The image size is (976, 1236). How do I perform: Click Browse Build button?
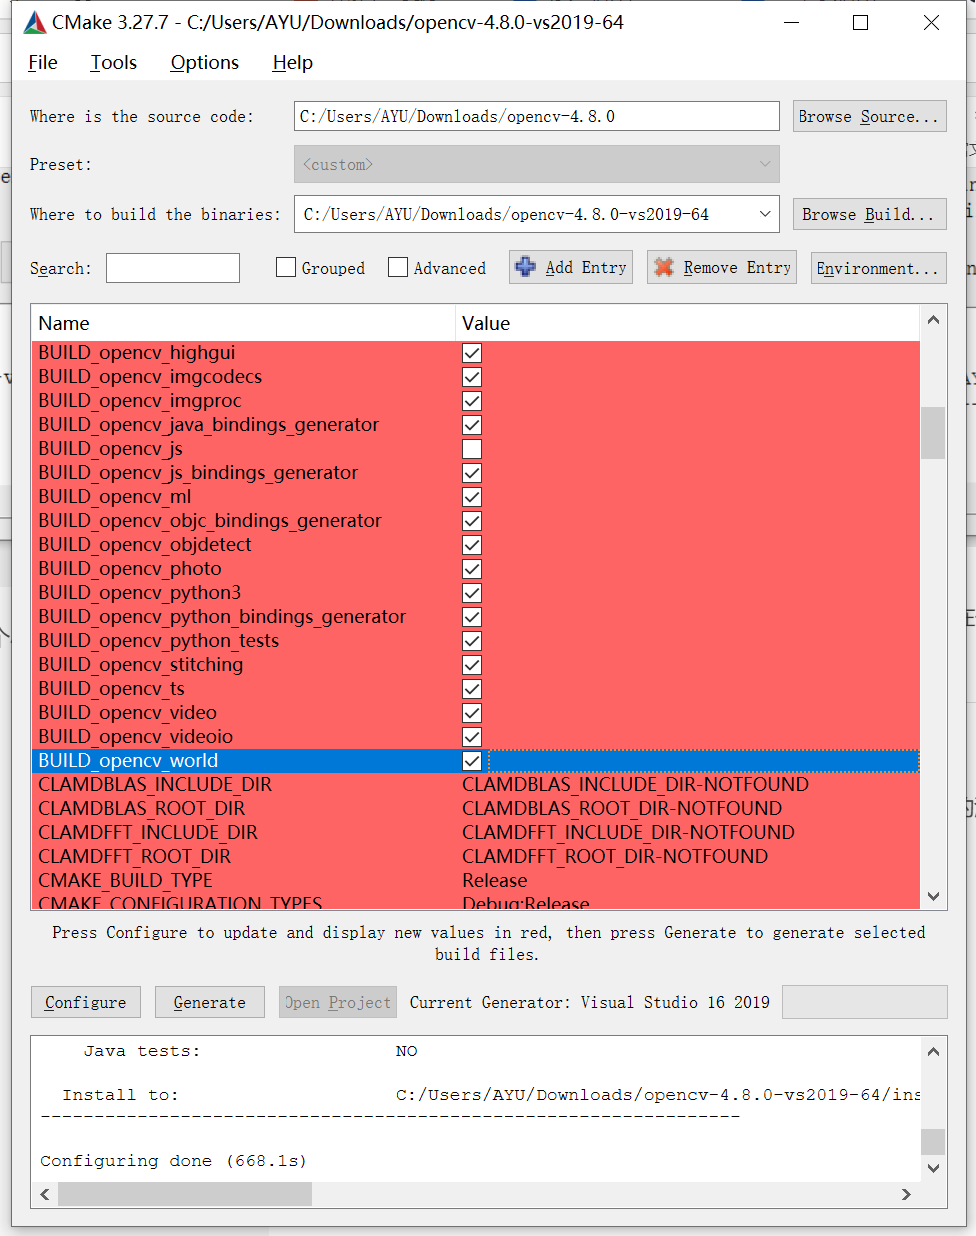click(869, 214)
